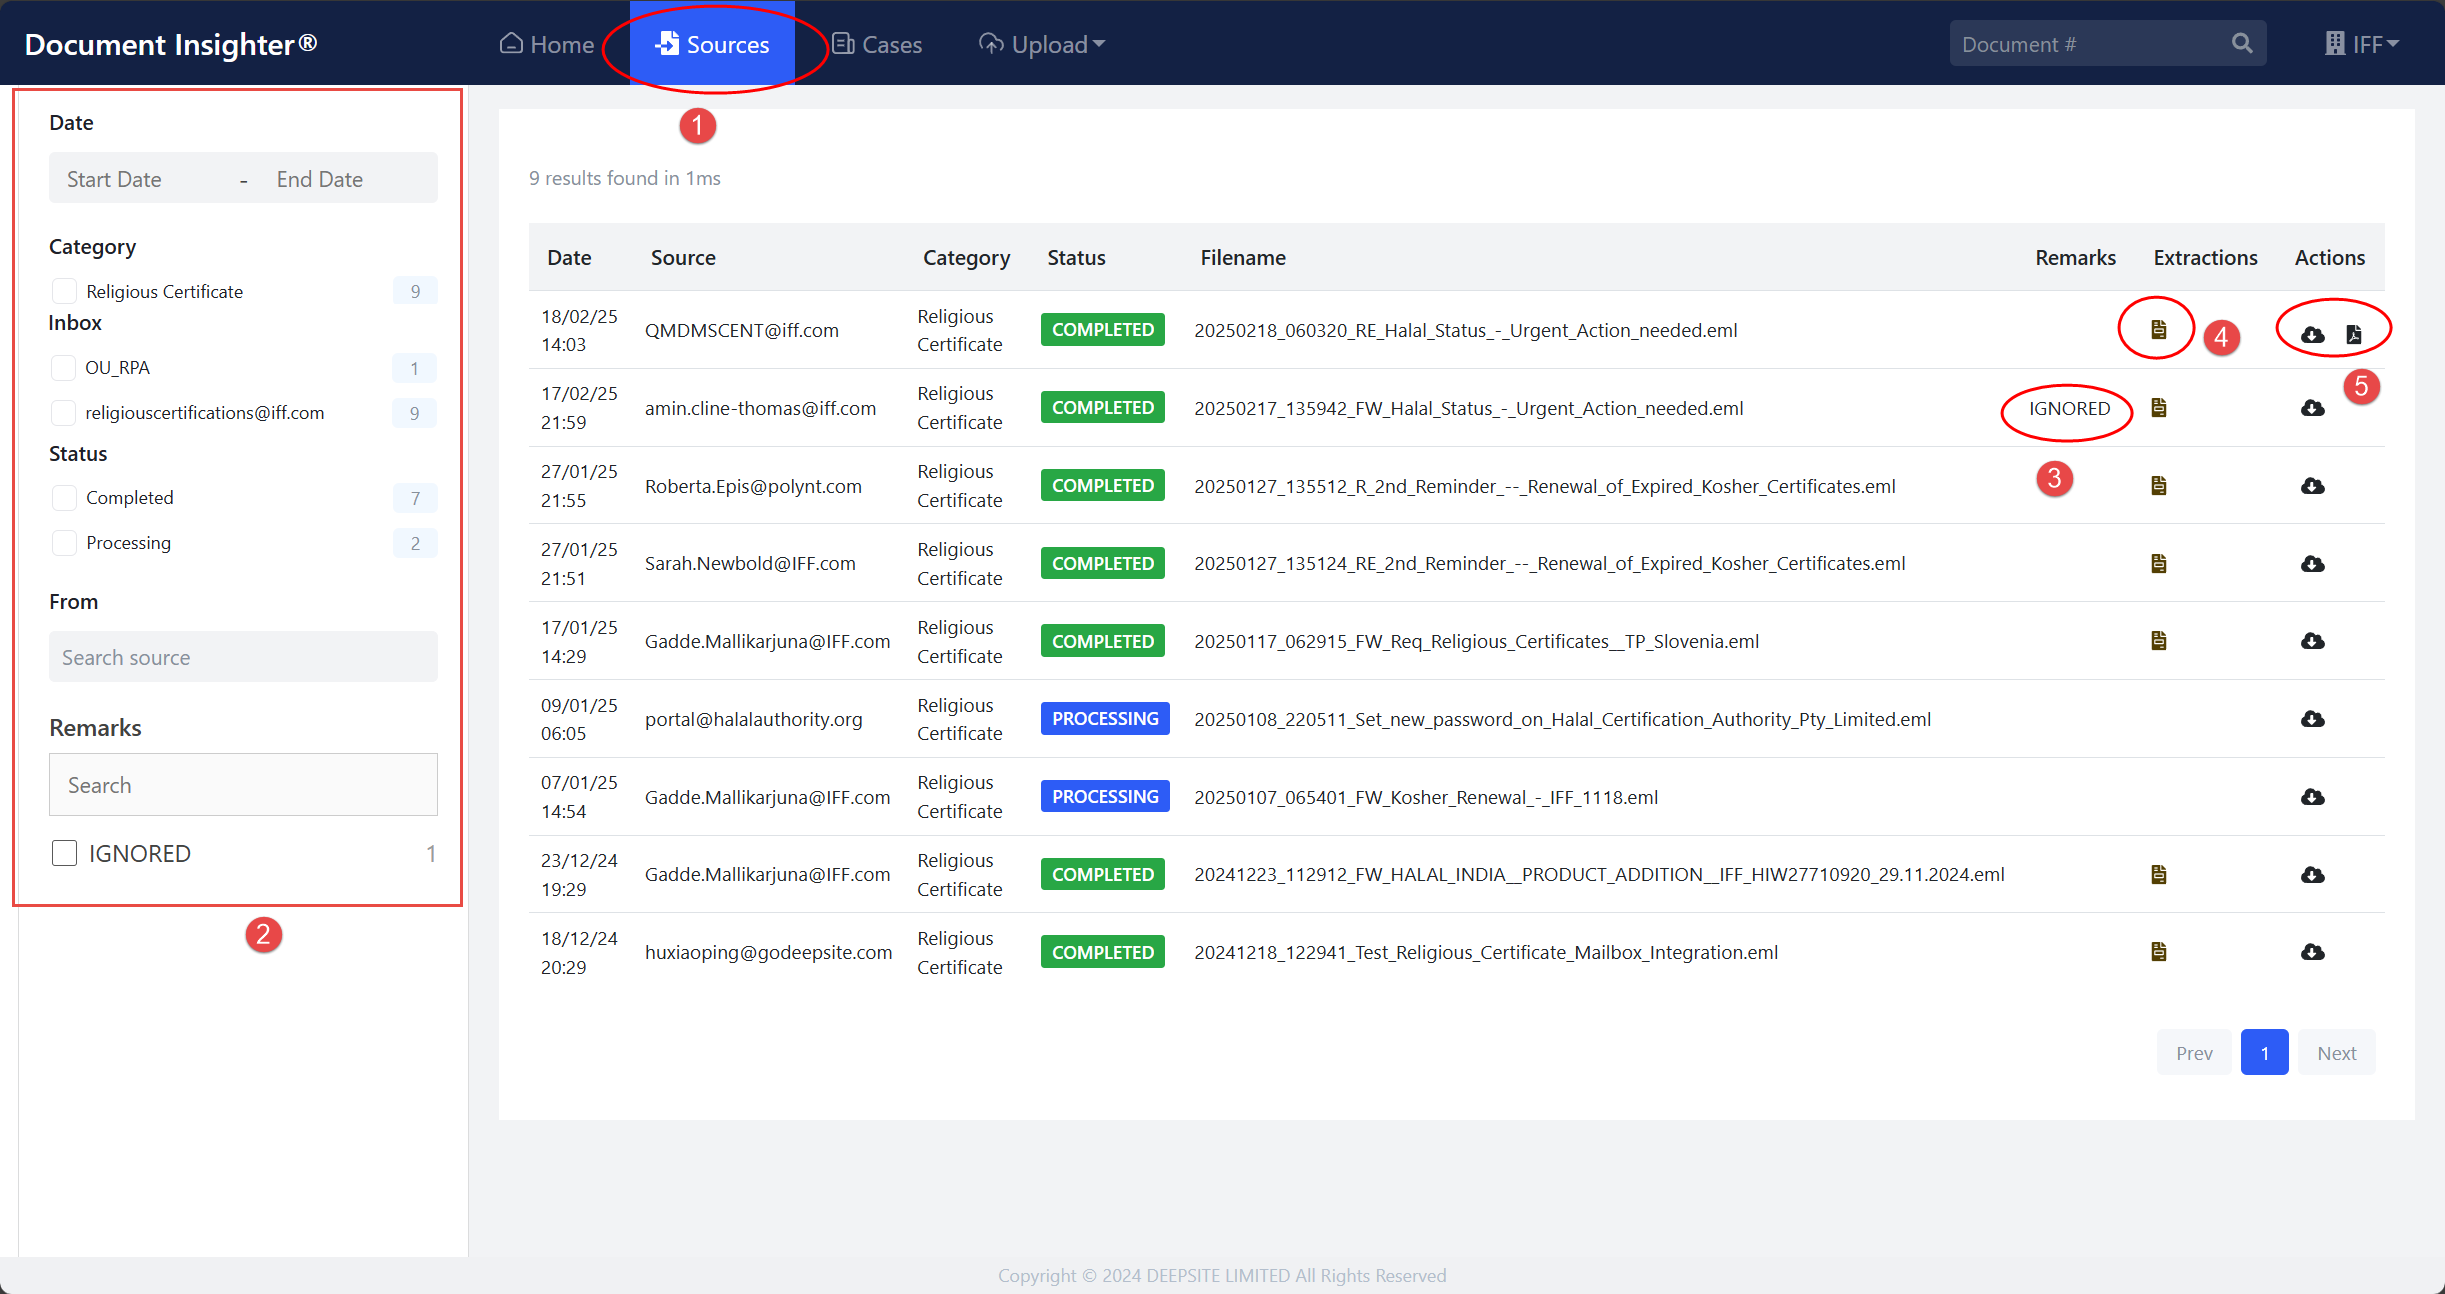Click the Next pagination button
The width and height of the screenshot is (2445, 1294).
tap(2336, 1053)
